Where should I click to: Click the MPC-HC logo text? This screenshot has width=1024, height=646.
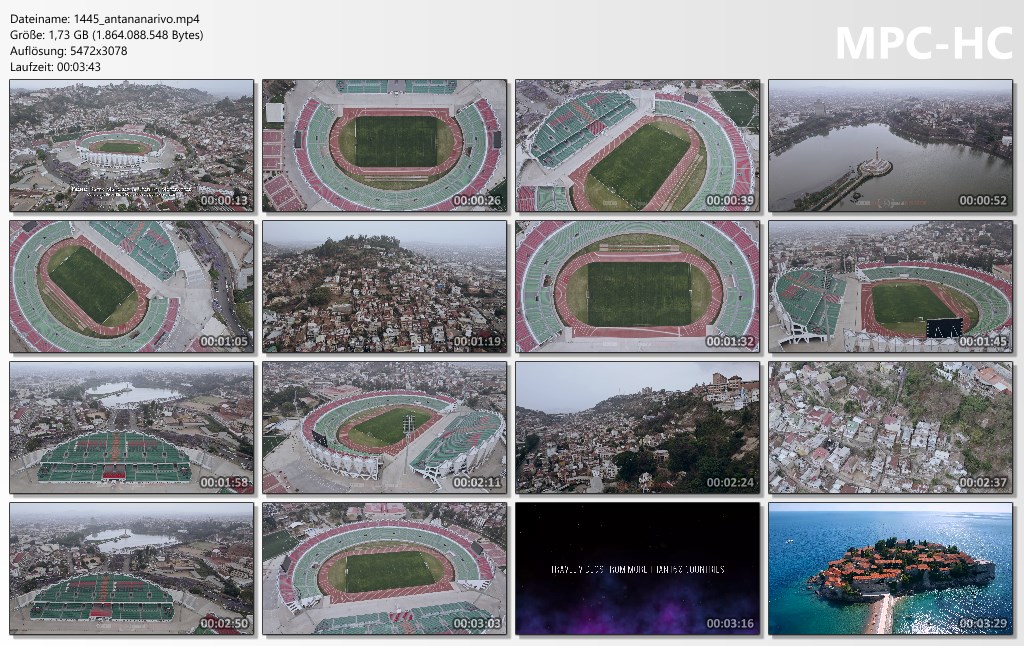(924, 43)
